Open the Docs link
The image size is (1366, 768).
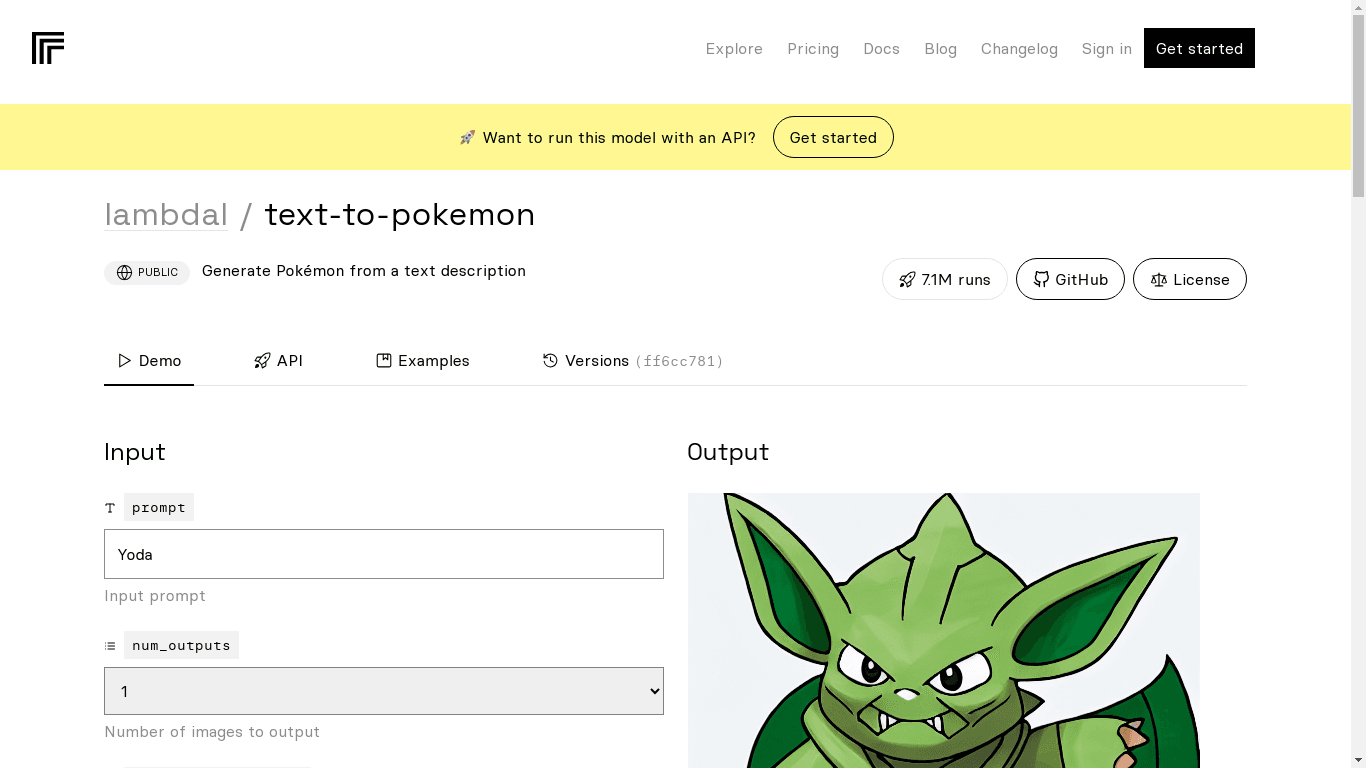pos(881,49)
